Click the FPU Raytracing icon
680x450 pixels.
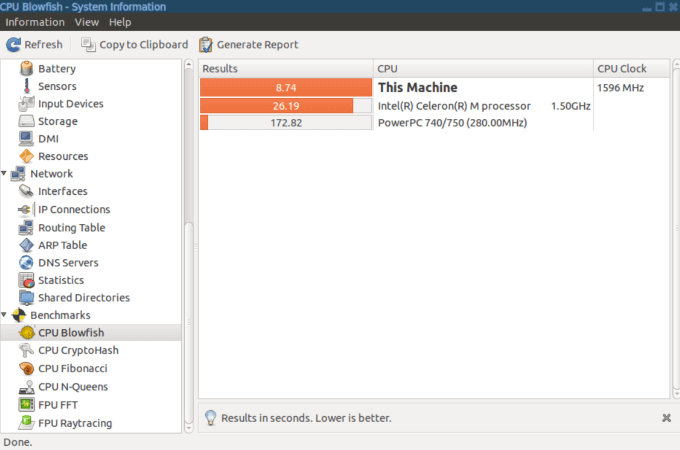(26, 423)
